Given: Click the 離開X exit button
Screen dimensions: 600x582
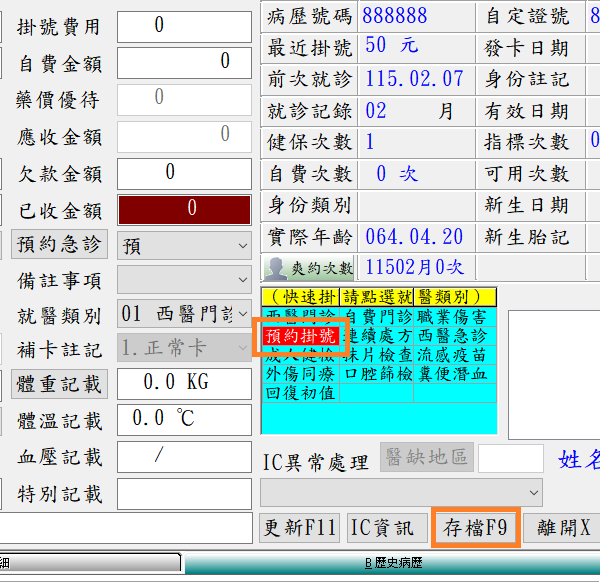Looking at the screenshot, I should point(563,528).
